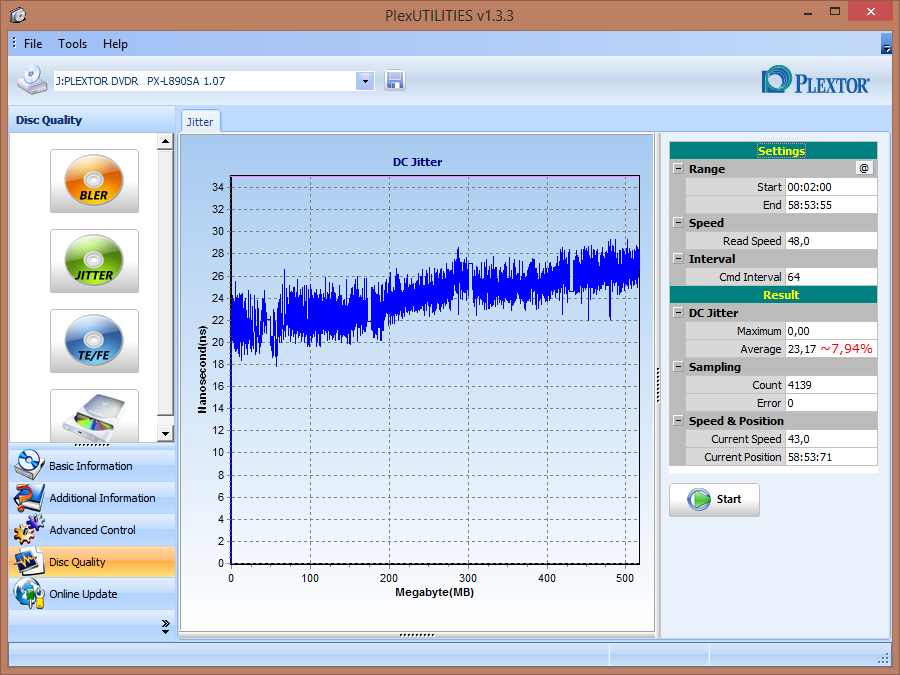Click the grip below the disc test list
The height and width of the screenshot is (675, 900).
[x=92, y=445]
